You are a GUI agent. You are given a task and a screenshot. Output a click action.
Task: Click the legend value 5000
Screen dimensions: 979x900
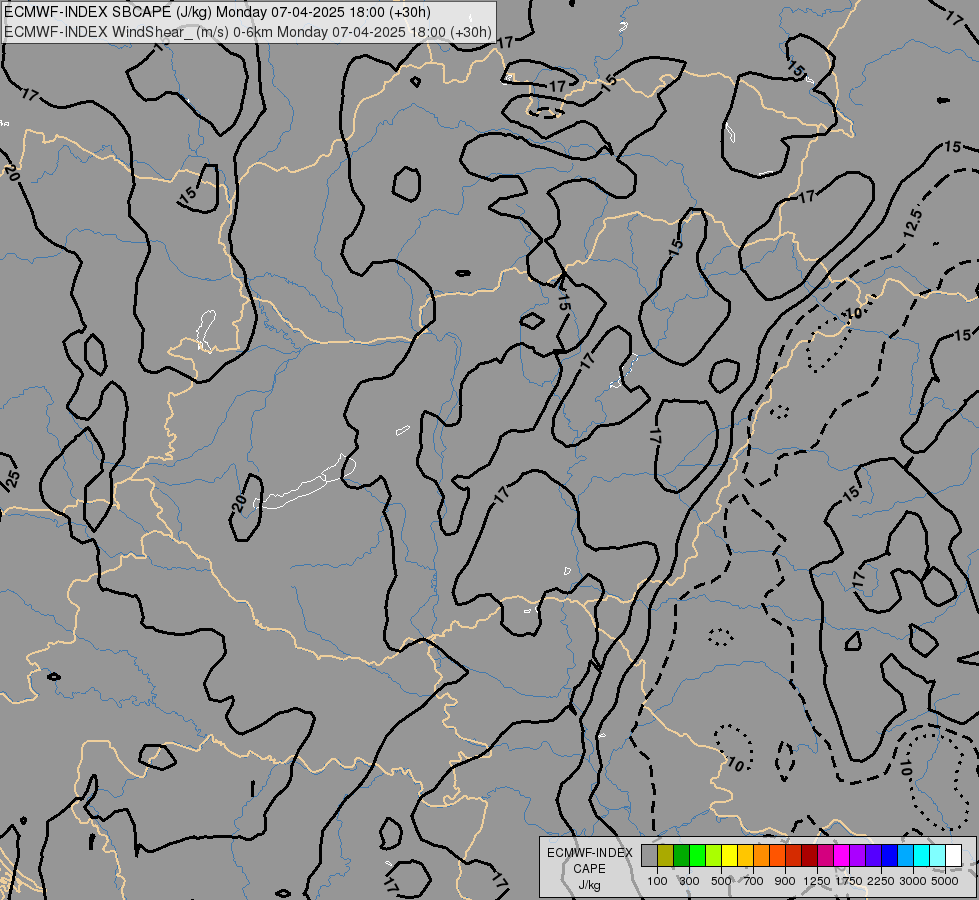pos(945,881)
